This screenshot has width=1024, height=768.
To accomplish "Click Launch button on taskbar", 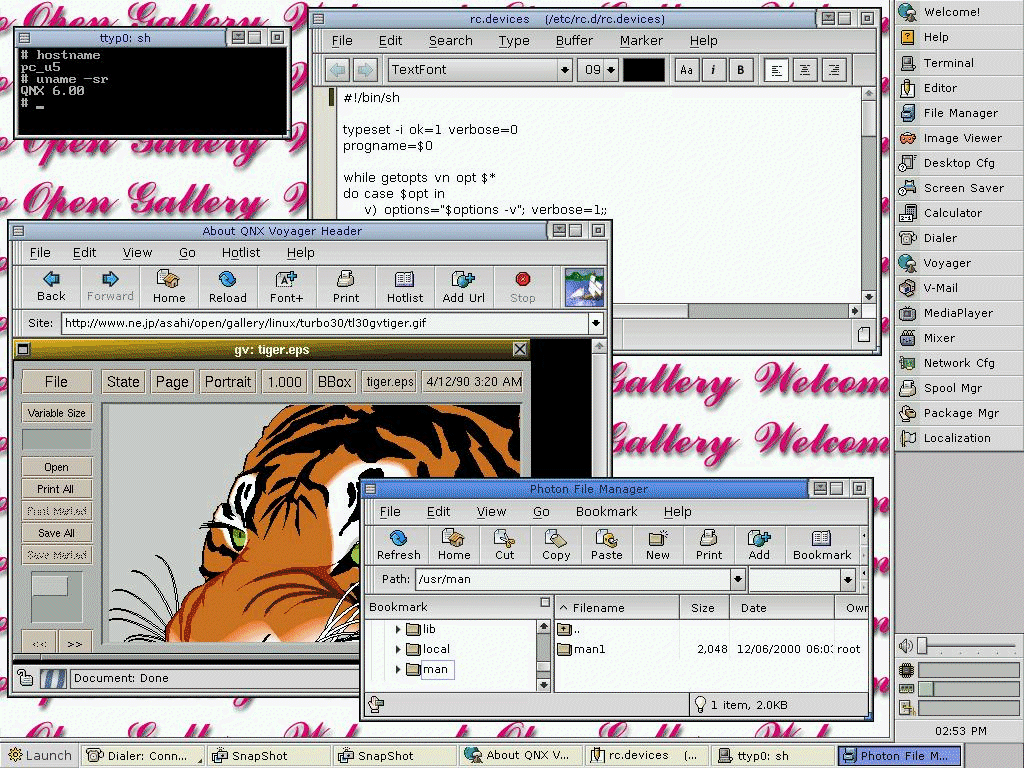I will (x=39, y=756).
